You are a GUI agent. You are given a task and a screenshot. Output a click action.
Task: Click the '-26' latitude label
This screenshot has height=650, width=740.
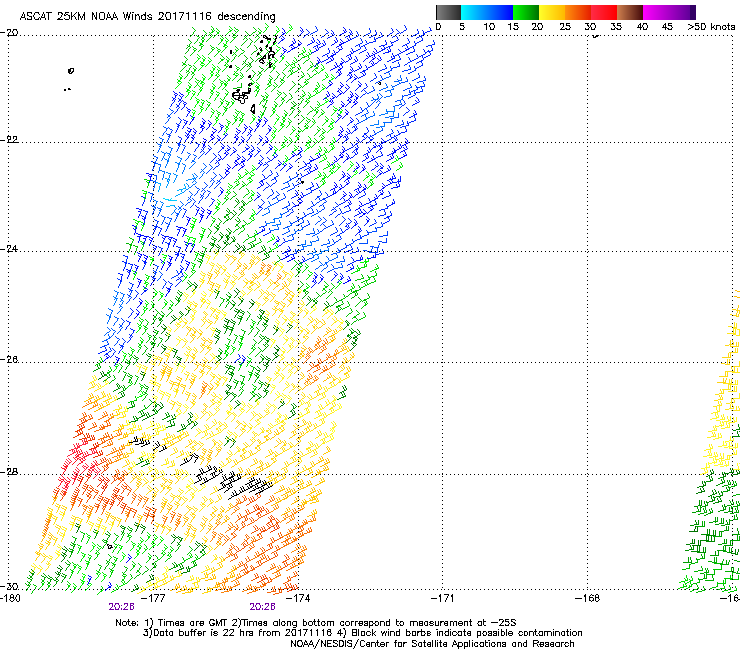tap(9, 360)
